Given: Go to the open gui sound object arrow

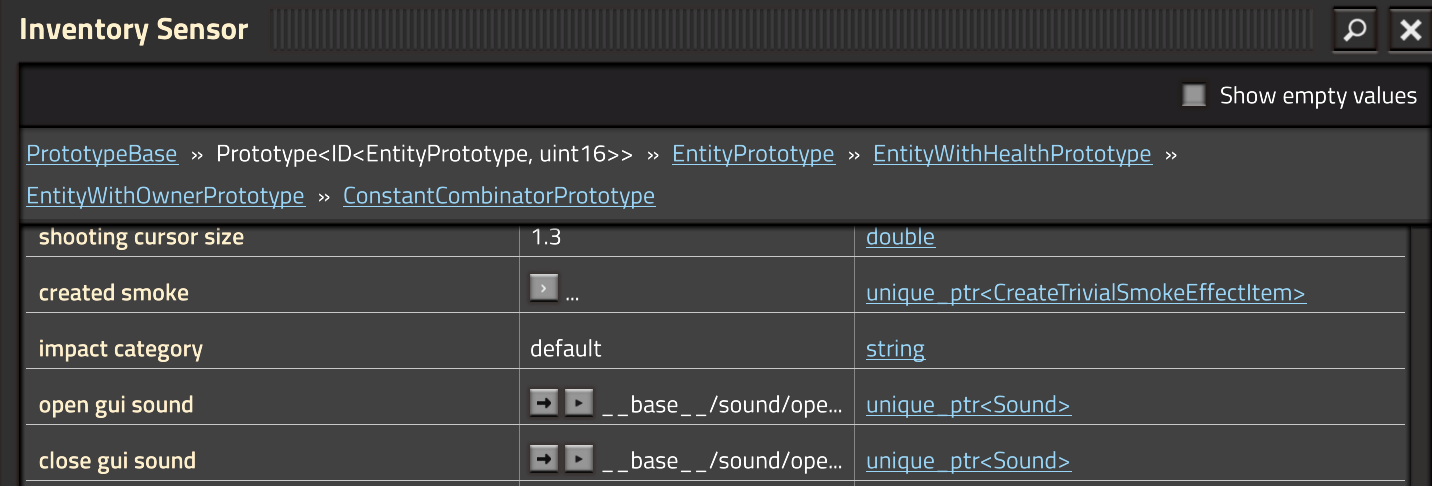Looking at the screenshot, I should point(543,403).
